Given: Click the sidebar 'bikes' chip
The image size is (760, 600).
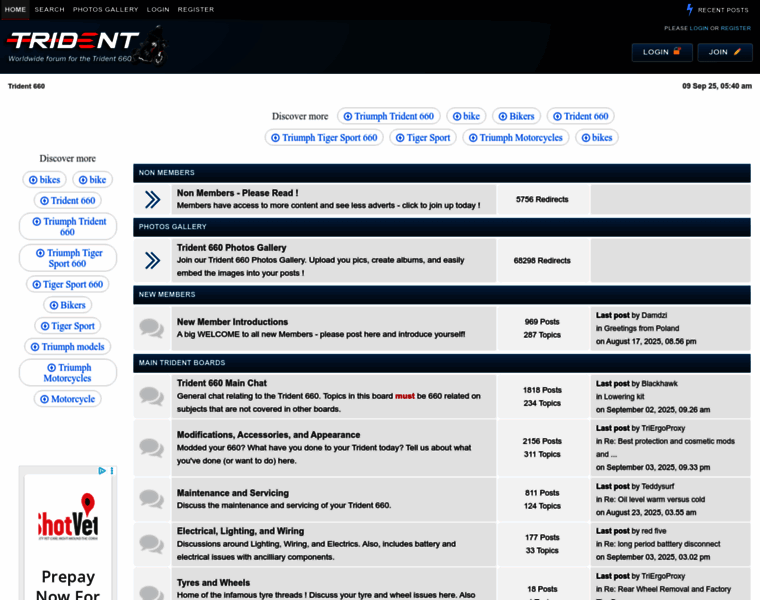Looking at the screenshot, I should click(x=45, y=180).
